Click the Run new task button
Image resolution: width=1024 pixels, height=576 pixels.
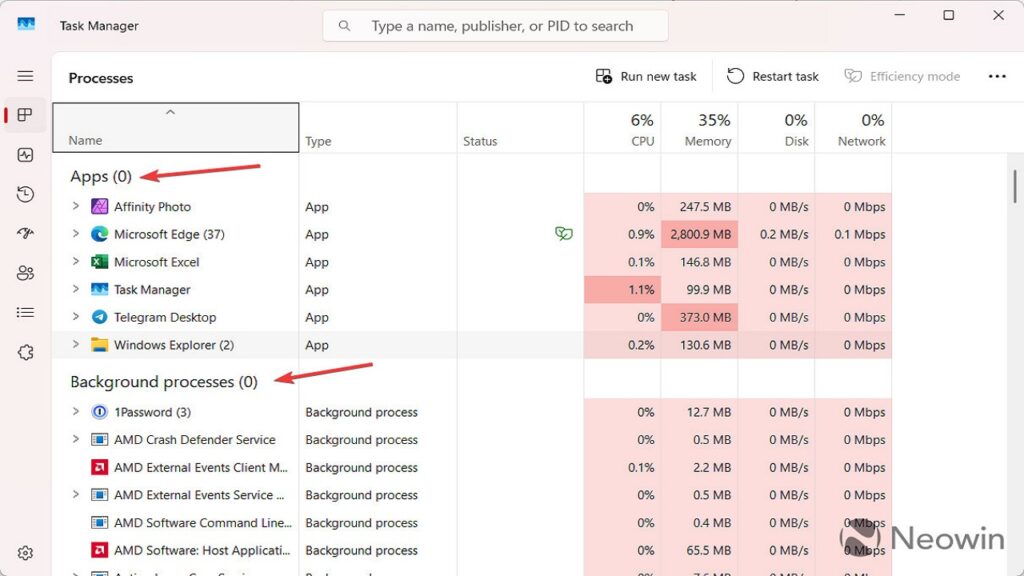click(x=646, y=76)
